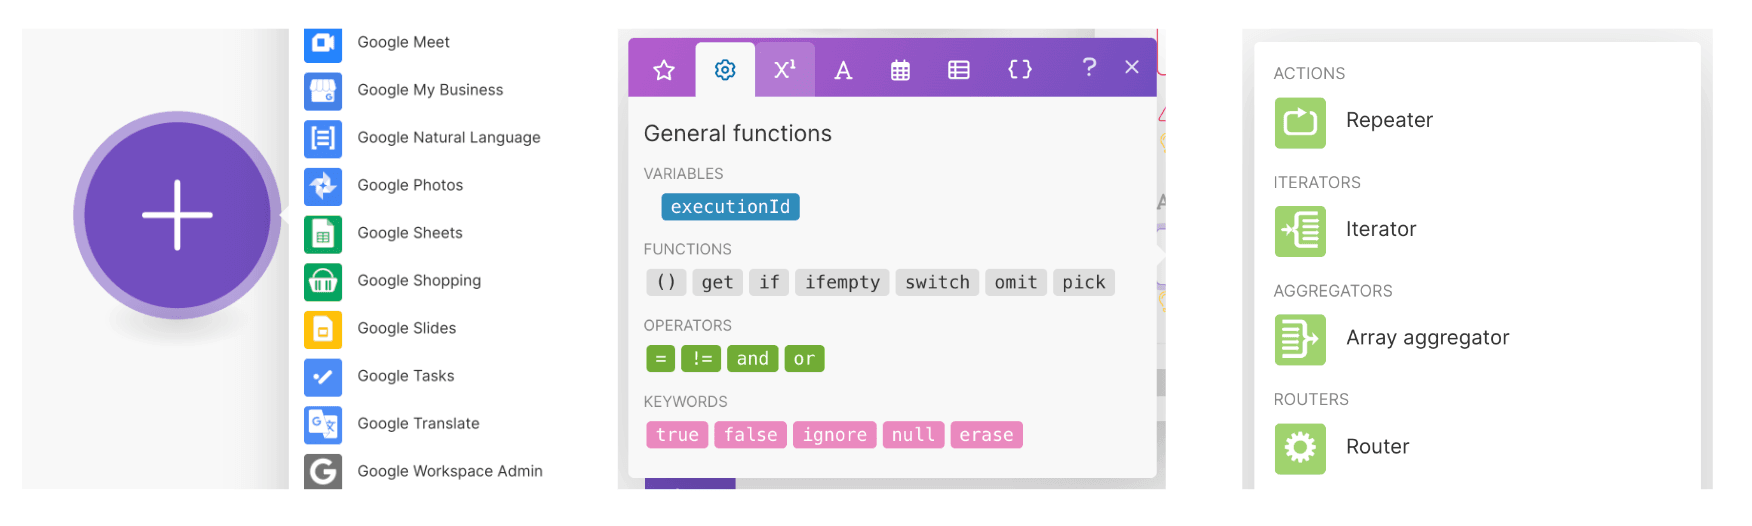Insert the pink ignore keyword
This screenshot has width=1752, height=526.
834,435
